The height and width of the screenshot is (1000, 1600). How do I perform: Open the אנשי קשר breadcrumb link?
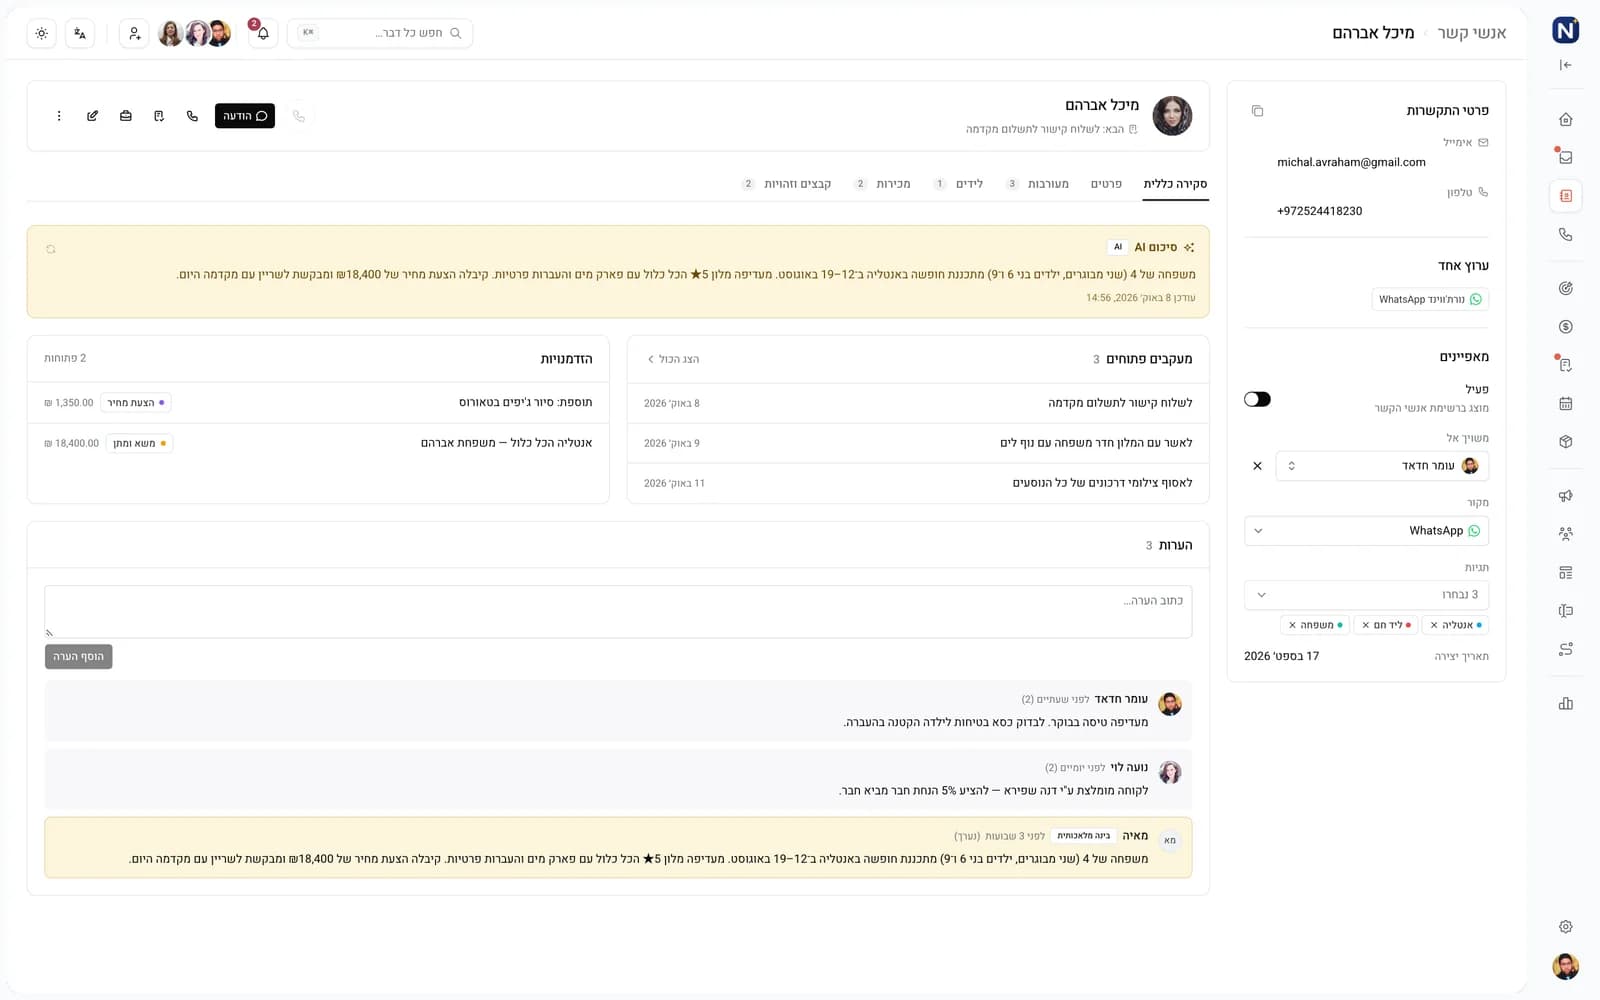coord(1472,33)
